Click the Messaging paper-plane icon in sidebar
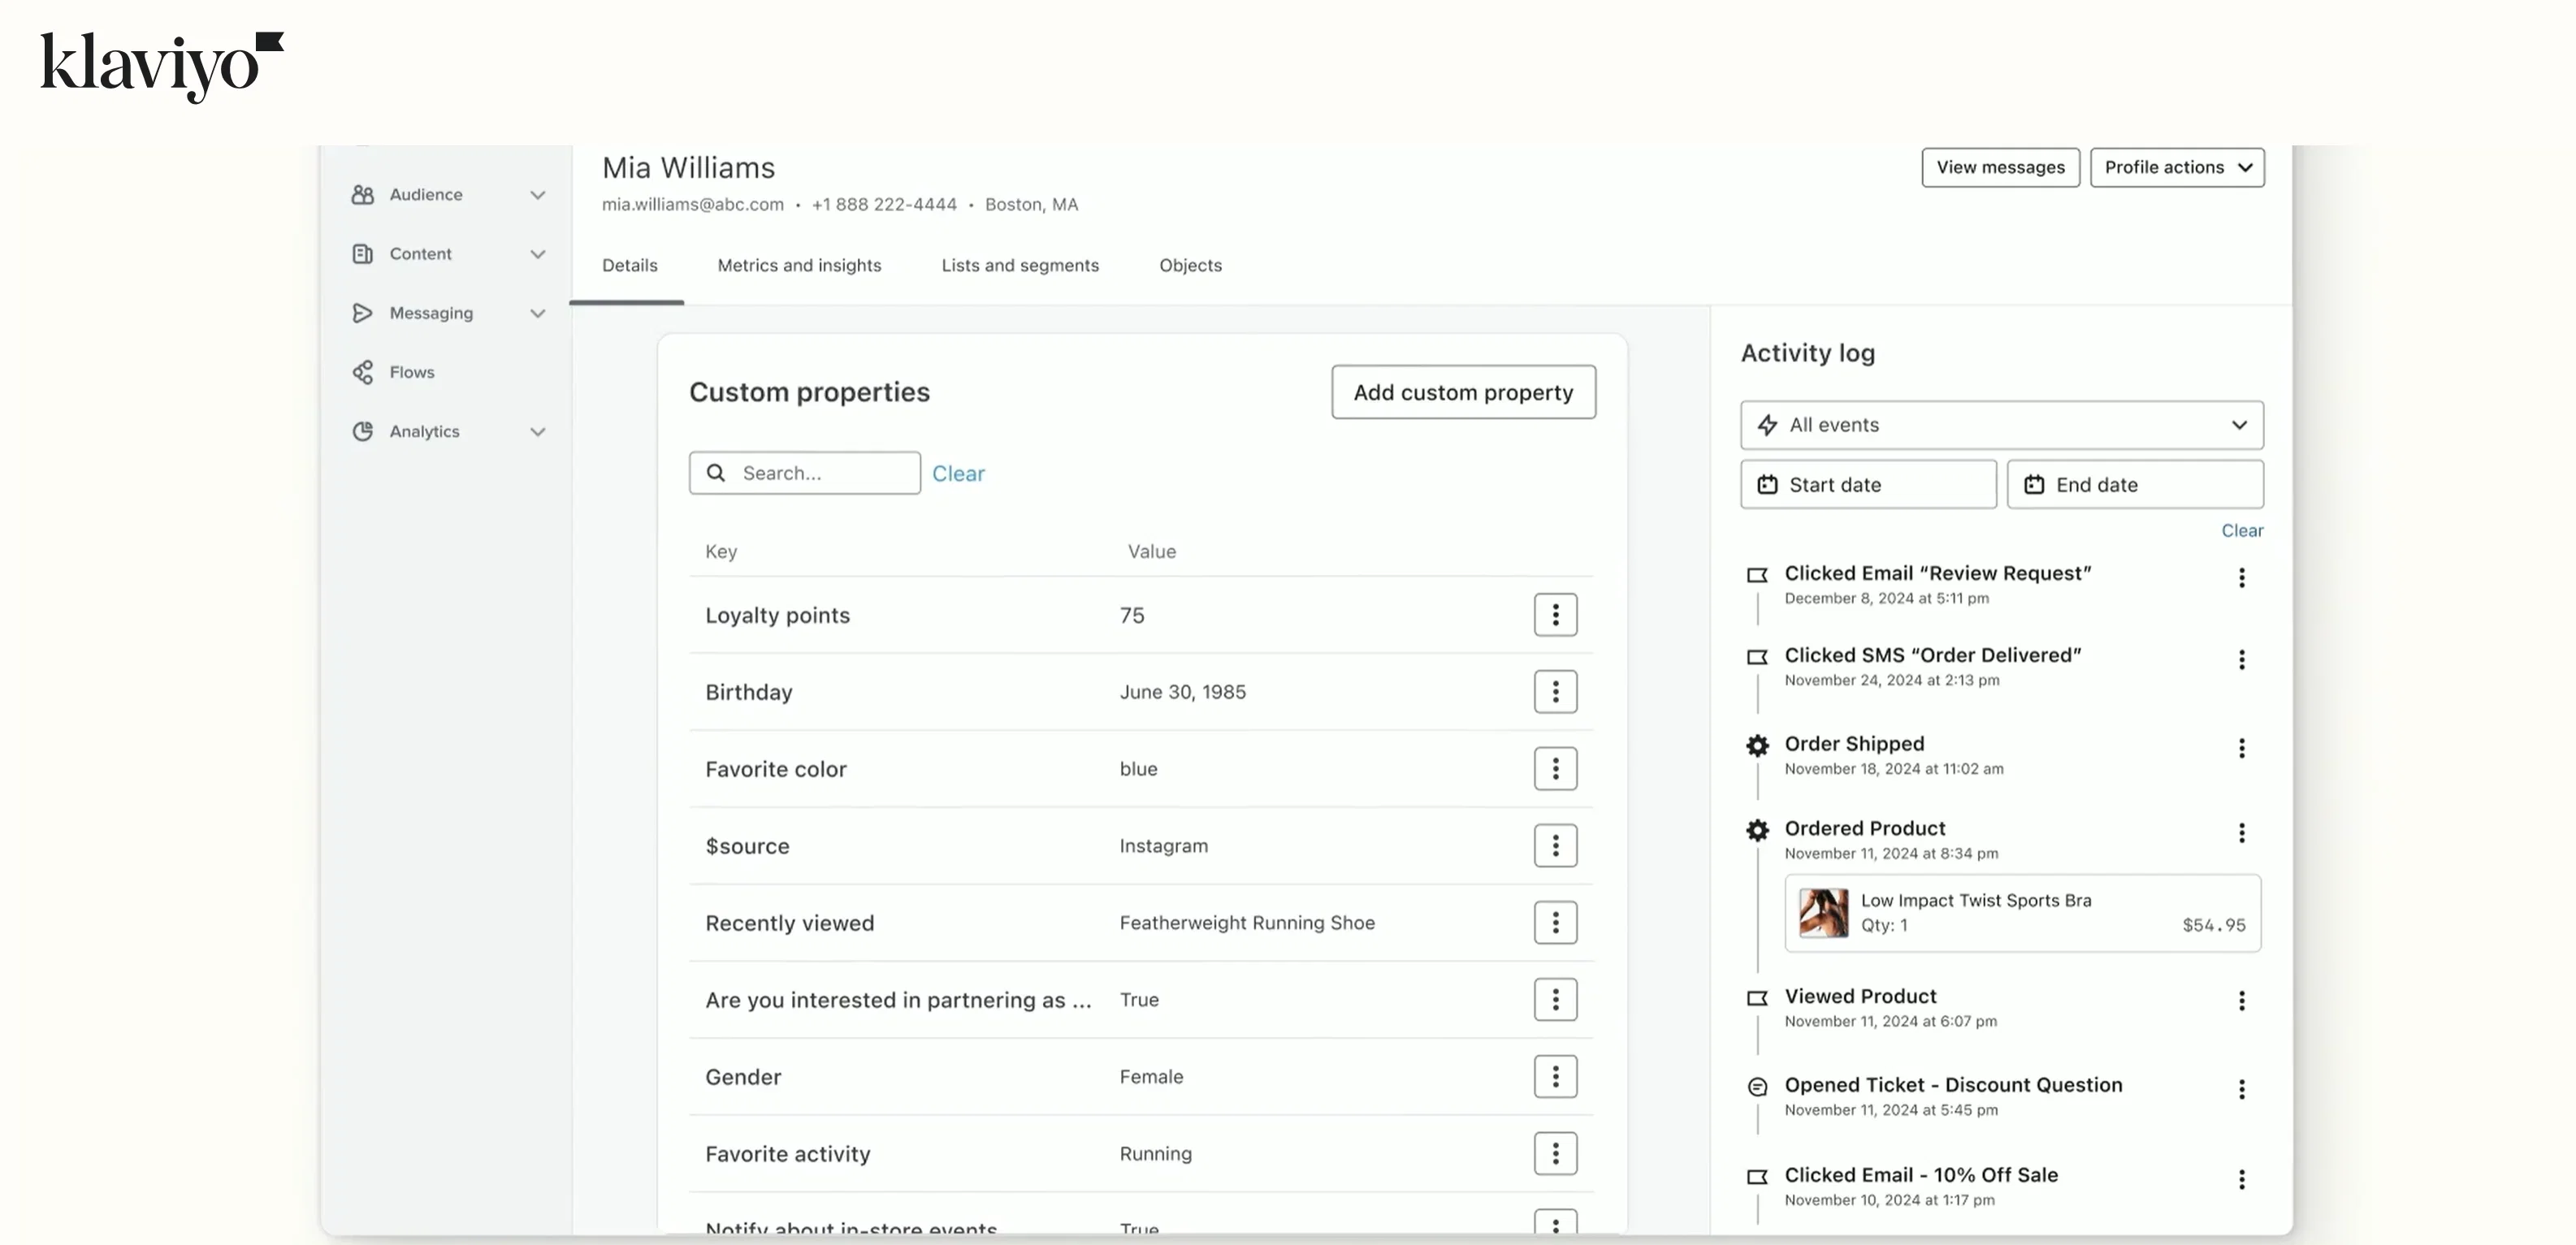Screen dimensions: 2576x1245 [x=362, y=313]
